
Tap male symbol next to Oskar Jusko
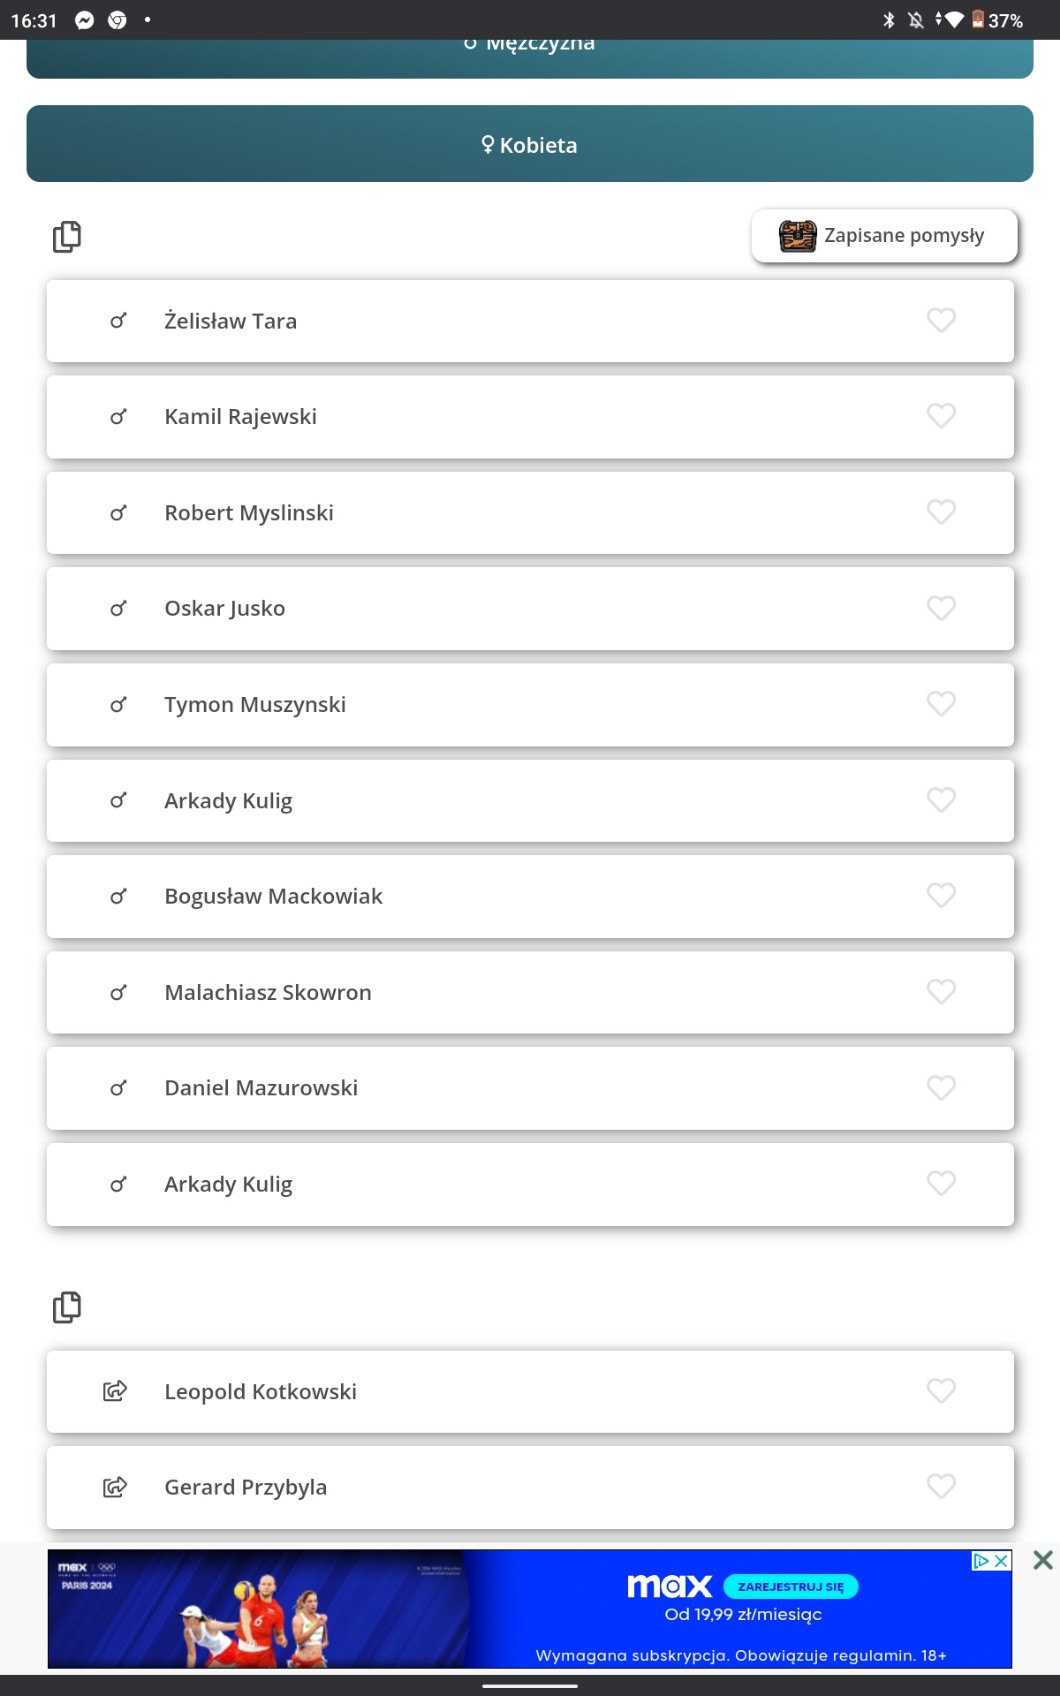click(118, 608)
